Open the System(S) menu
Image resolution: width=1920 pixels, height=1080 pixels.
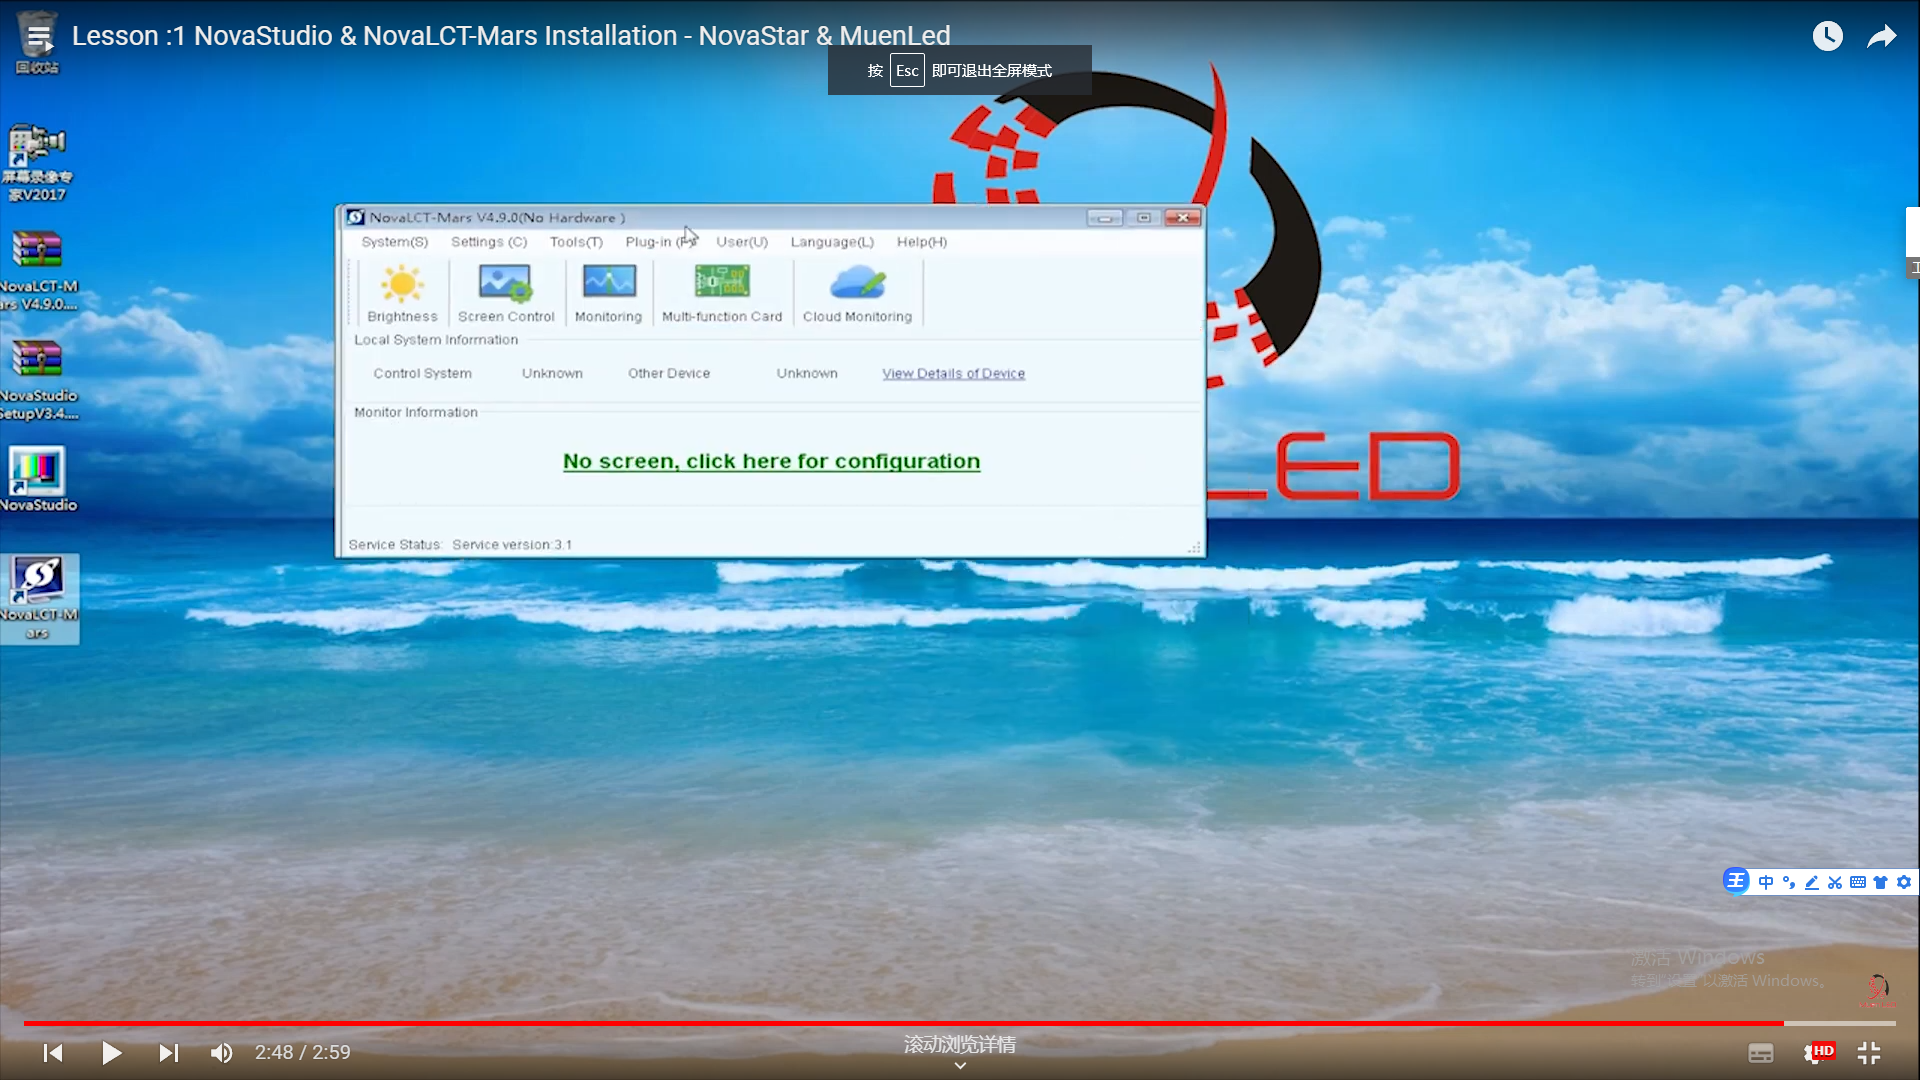394,242
